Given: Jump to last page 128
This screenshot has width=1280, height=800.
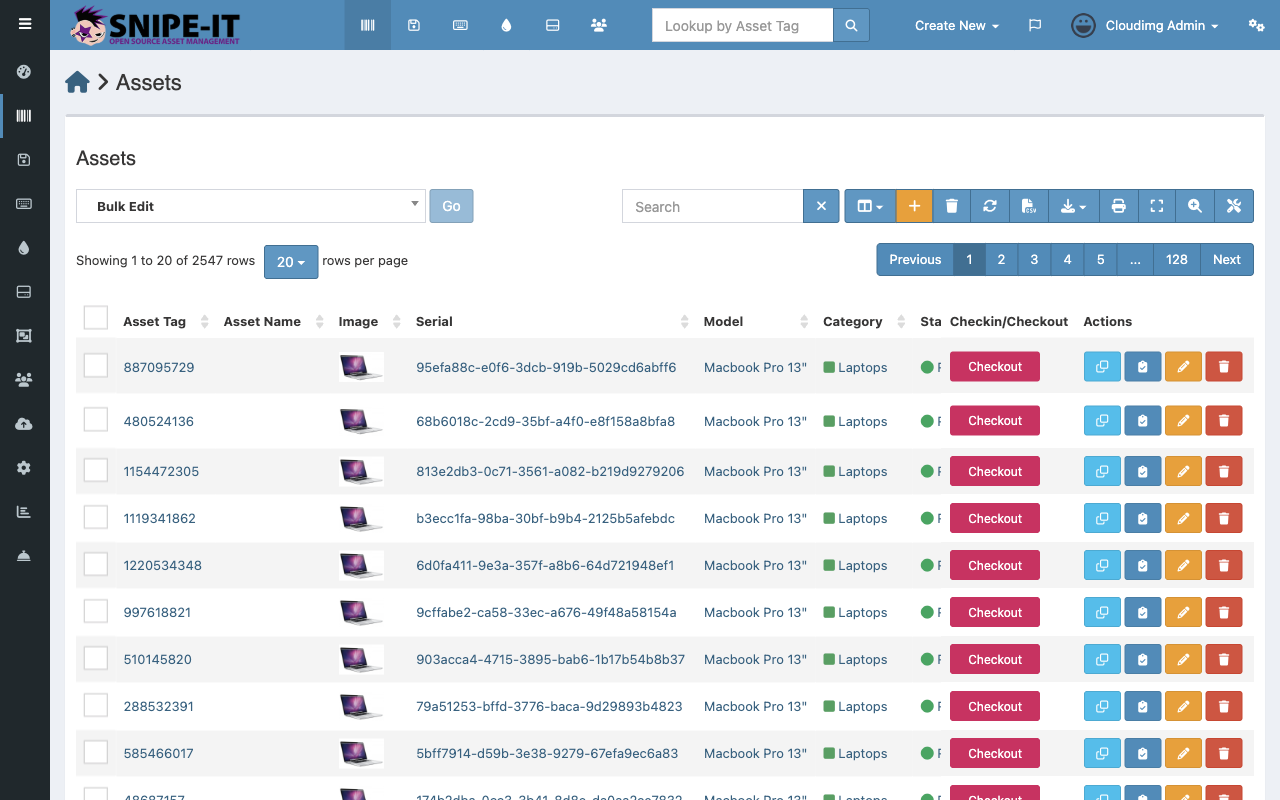Looking at the screenshot, I should point(1177,259).
